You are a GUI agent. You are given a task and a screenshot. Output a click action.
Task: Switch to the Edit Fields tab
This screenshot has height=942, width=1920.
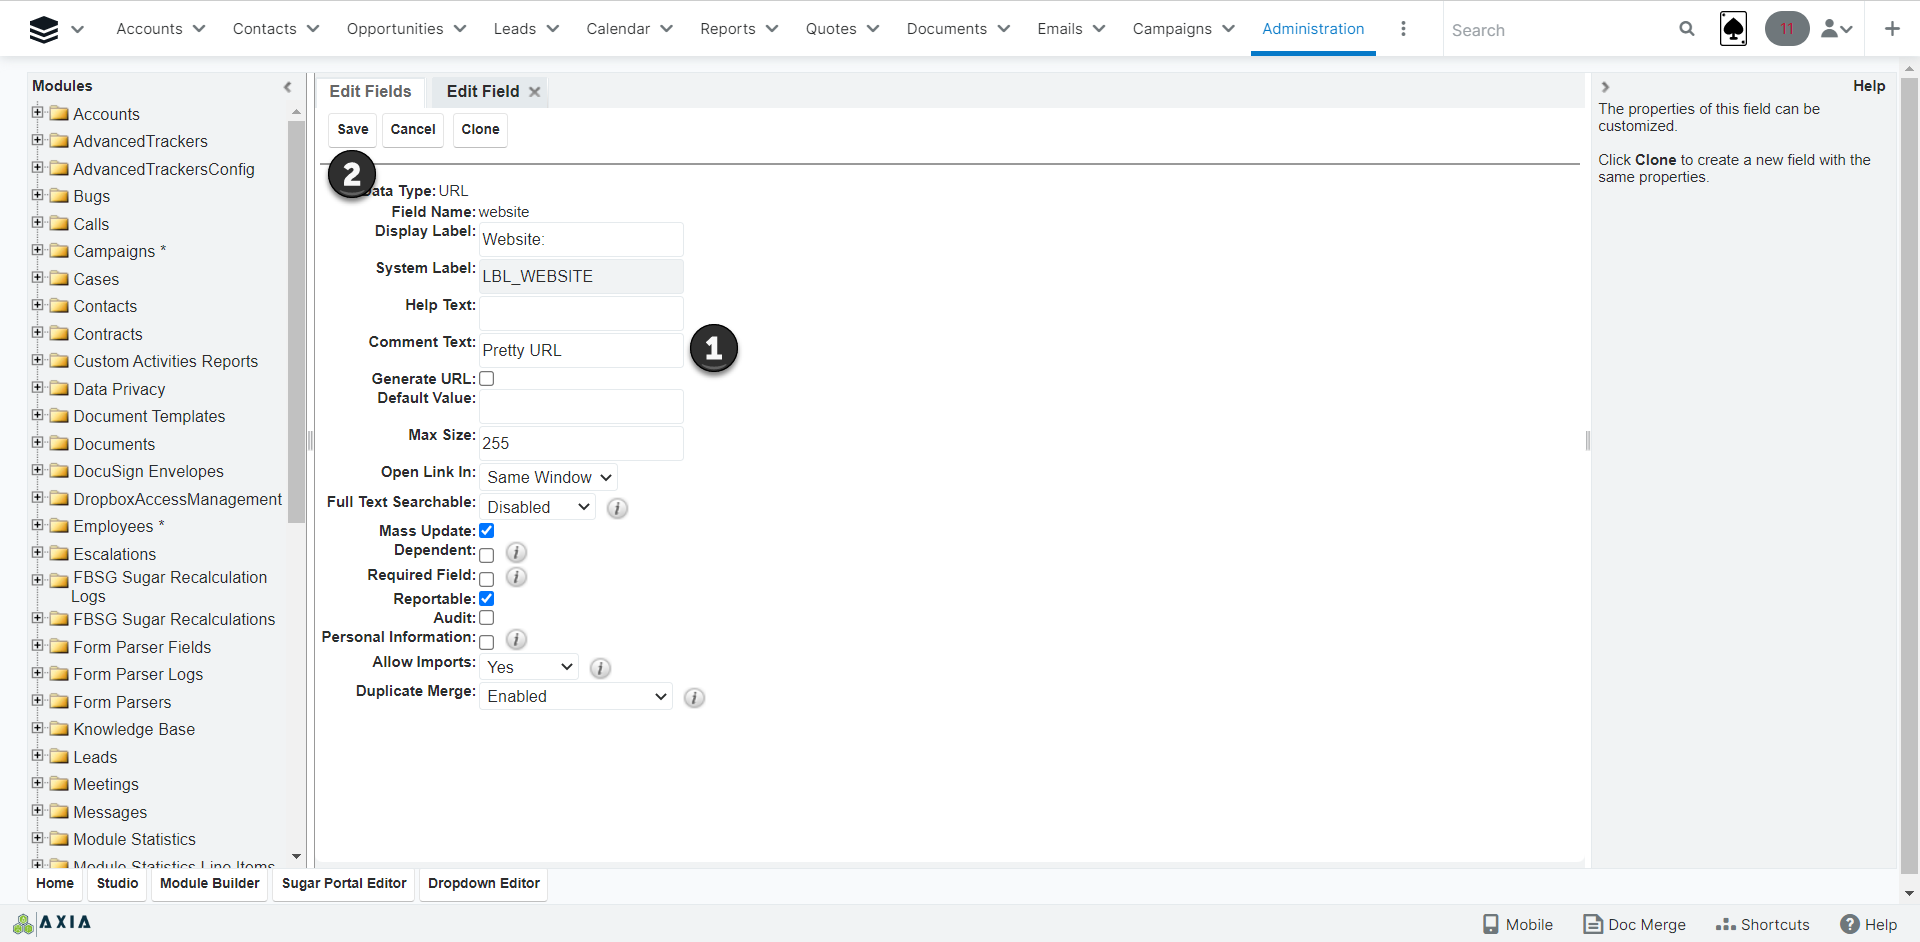point(370,92)
